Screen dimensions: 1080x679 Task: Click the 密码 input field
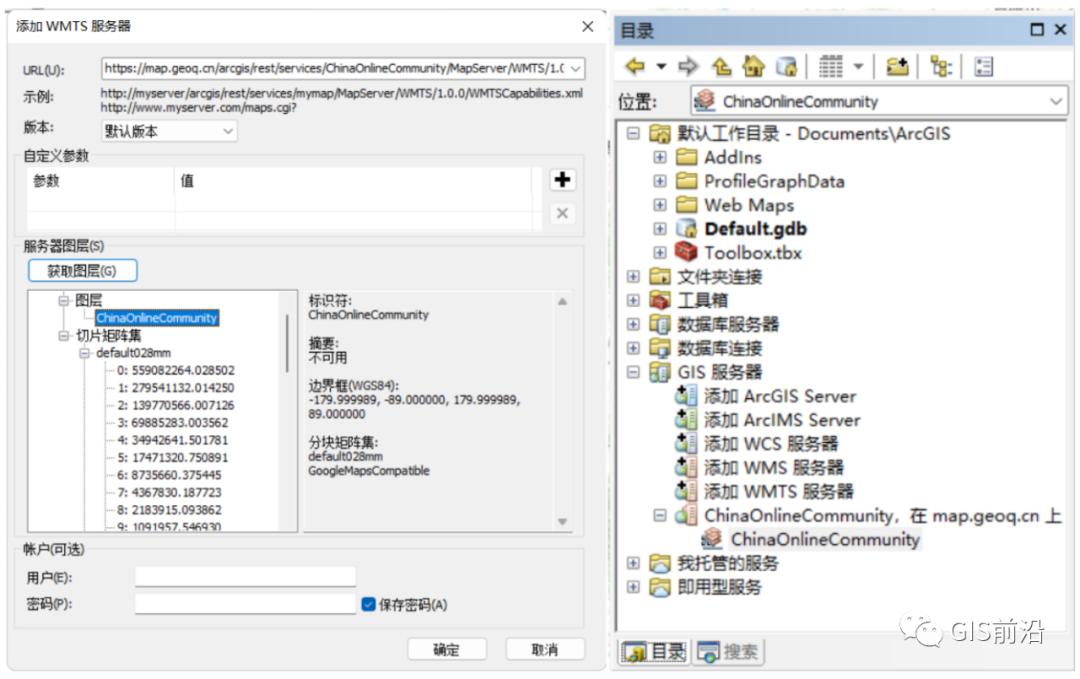click(245, 604)
